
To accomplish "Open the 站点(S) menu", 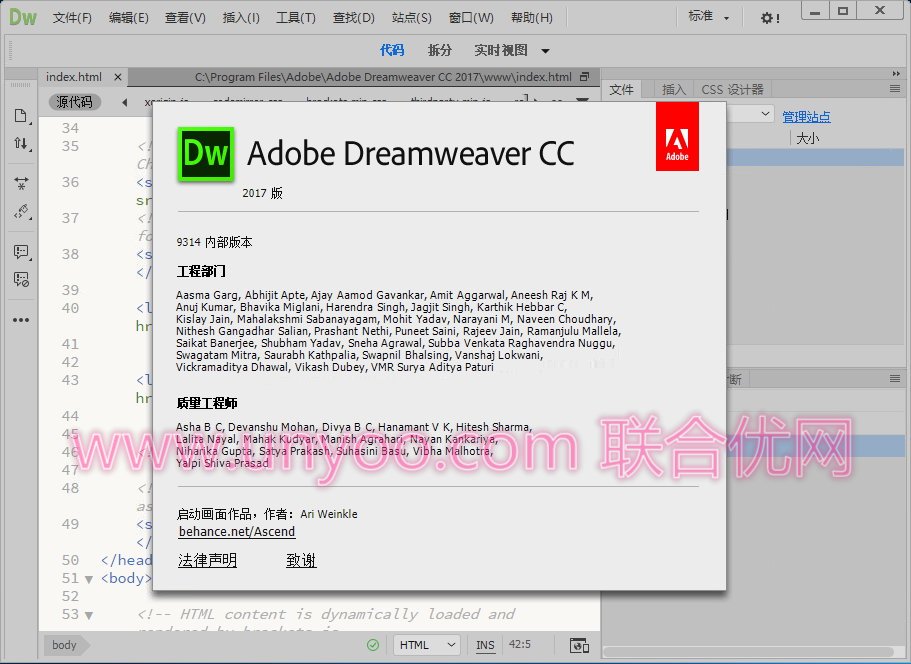I will (x=411, y=18).
